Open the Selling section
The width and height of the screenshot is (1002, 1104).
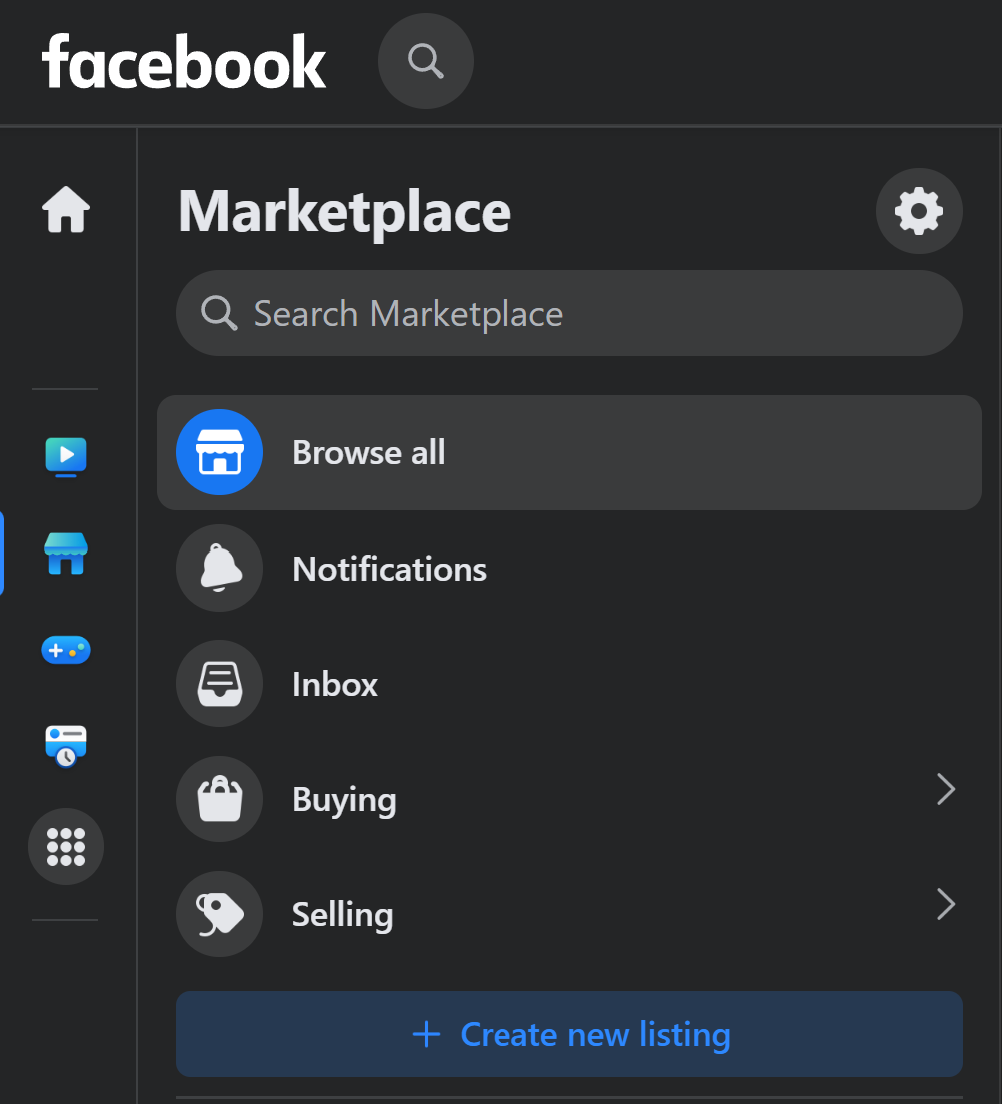569,914
